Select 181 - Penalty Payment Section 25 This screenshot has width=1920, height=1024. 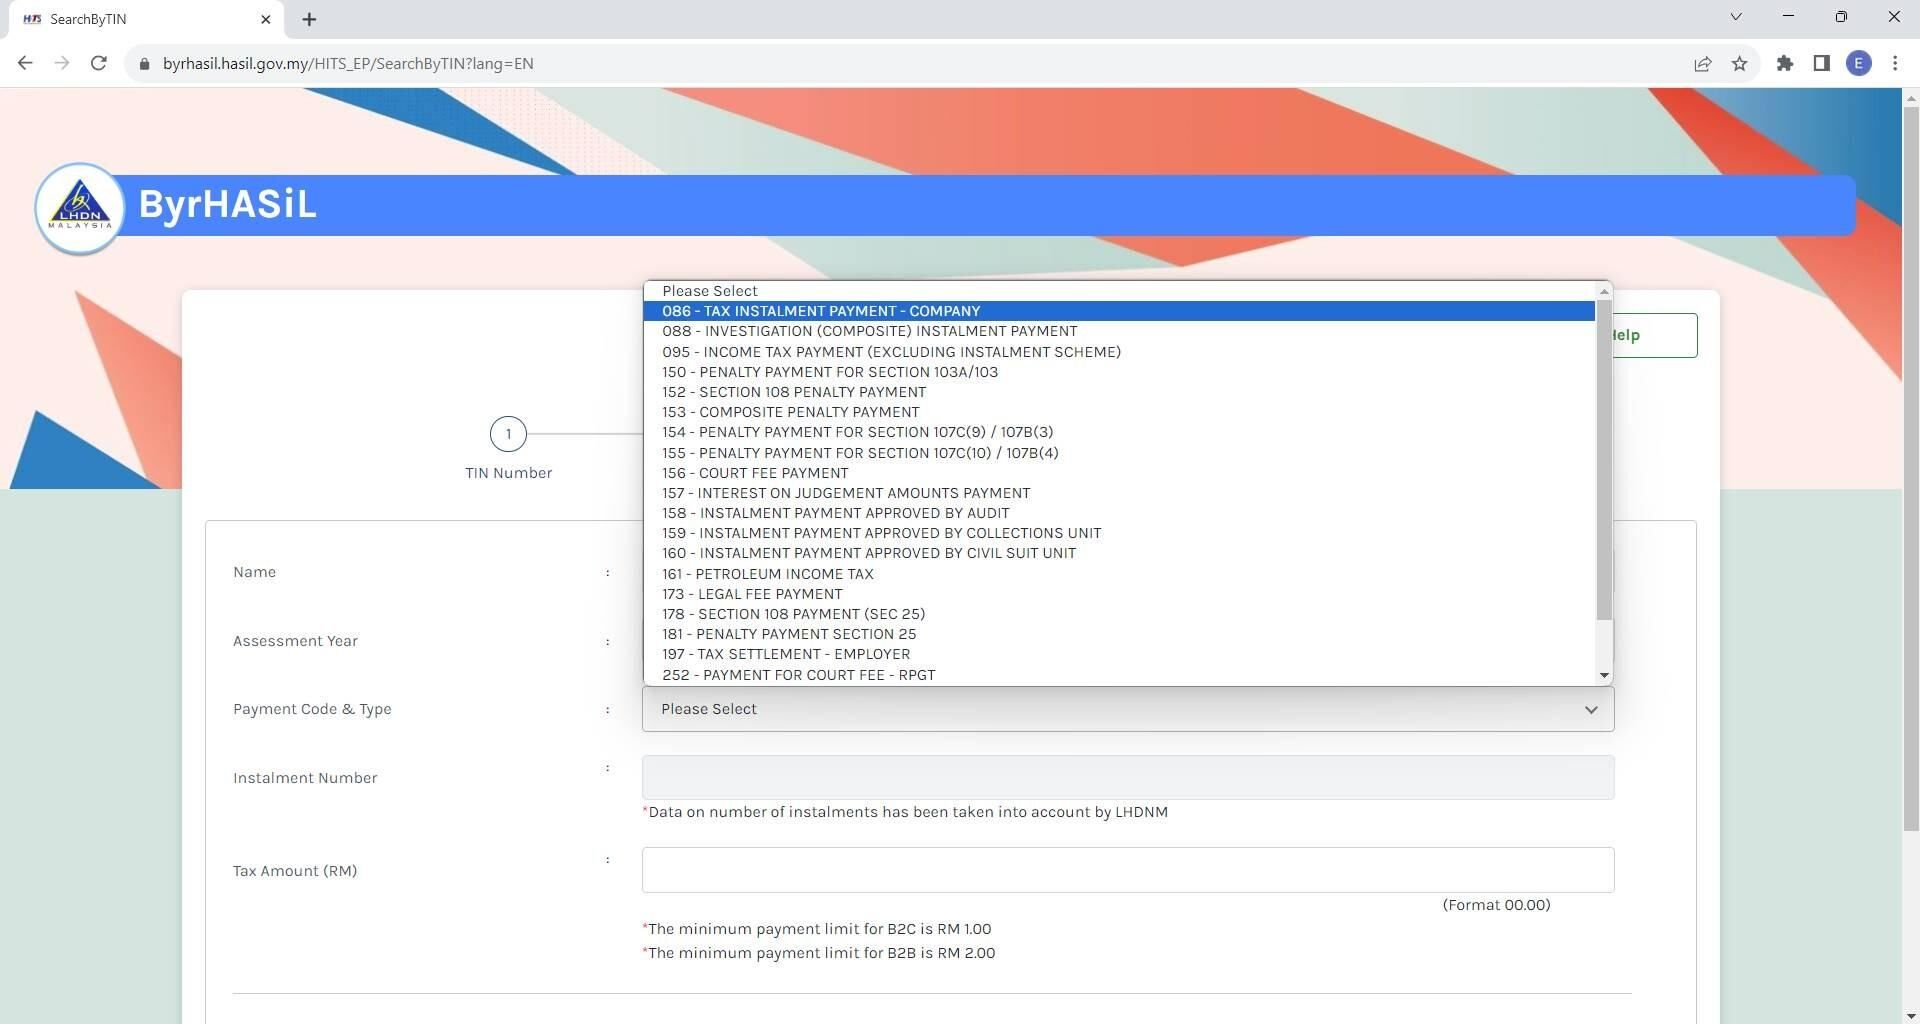coord(1119,634)
